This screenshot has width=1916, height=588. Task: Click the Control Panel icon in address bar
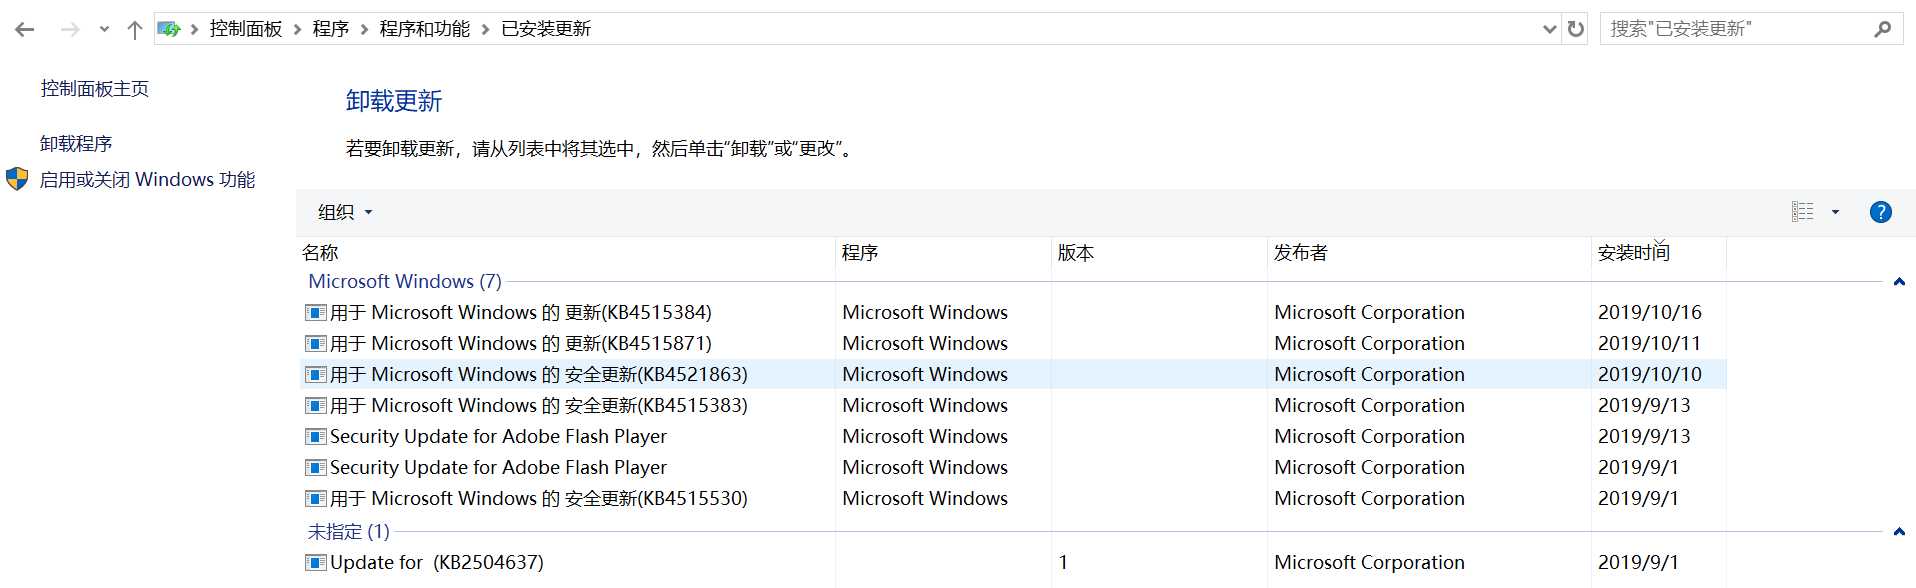(169, 29)
